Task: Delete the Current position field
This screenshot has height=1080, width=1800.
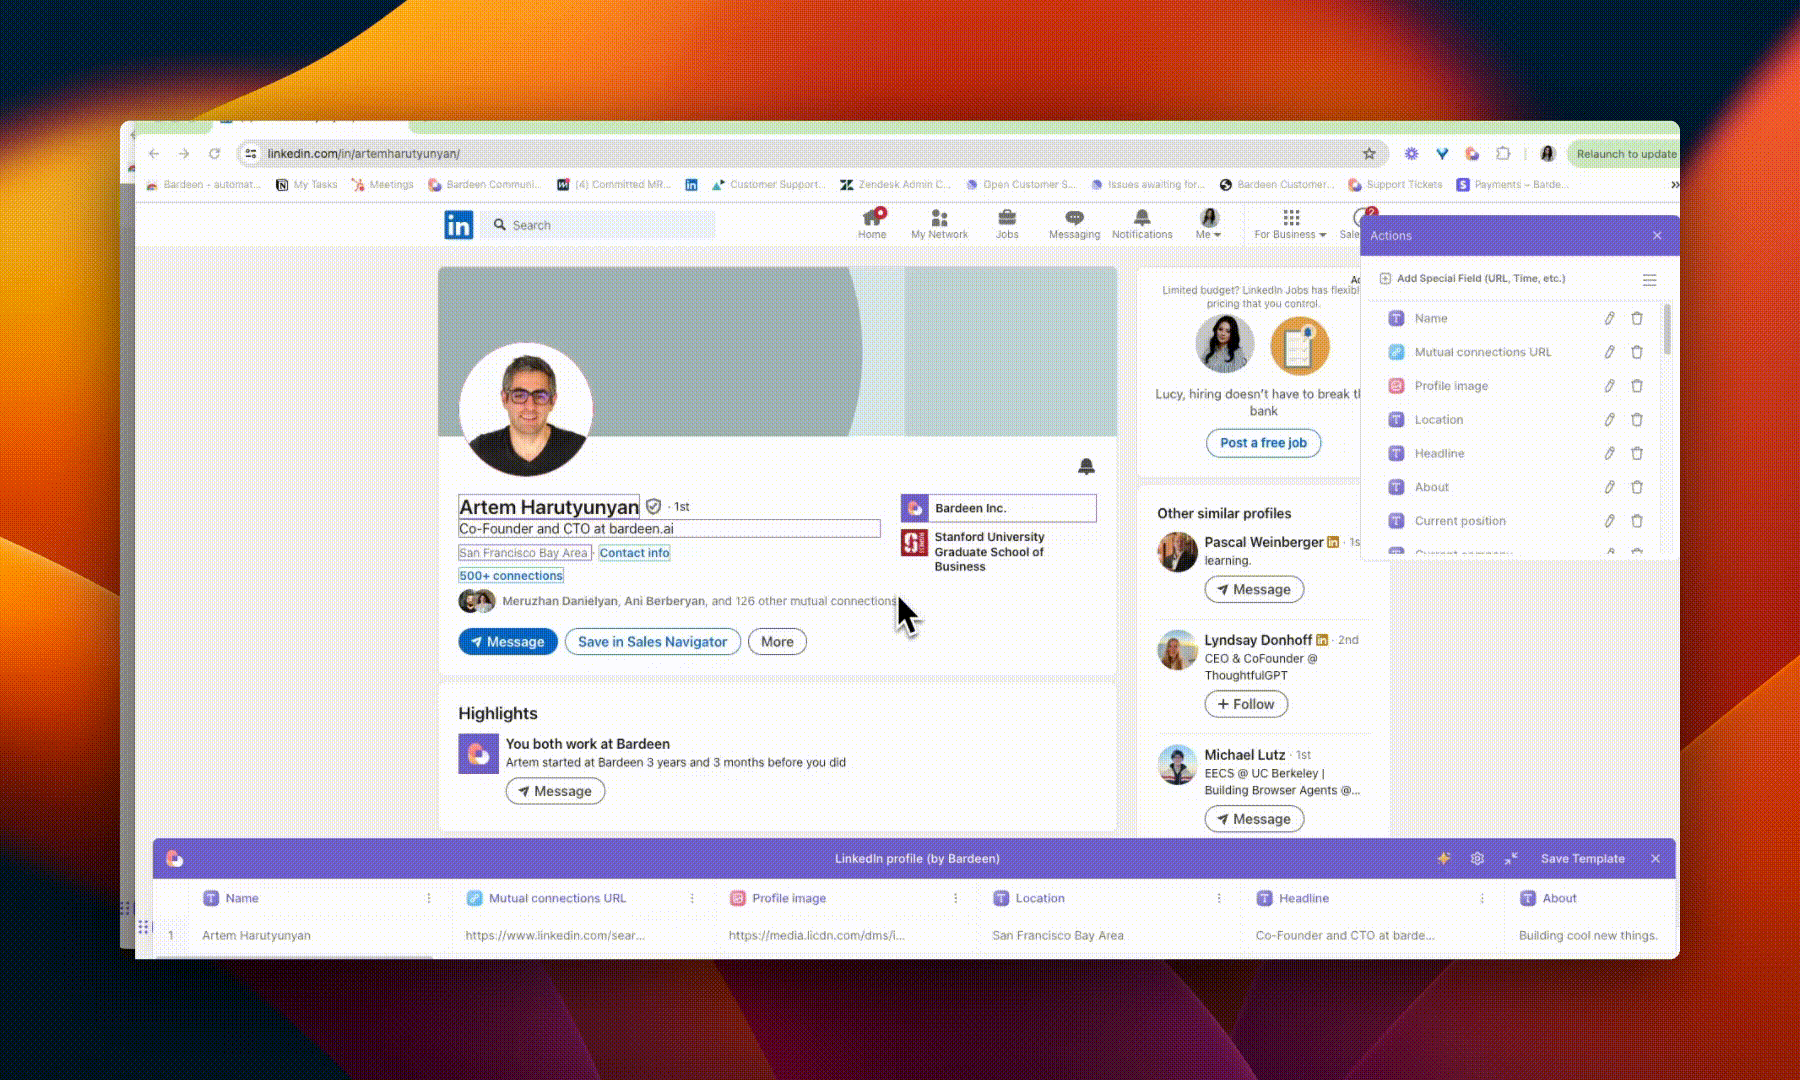Action: (1637, 521)
